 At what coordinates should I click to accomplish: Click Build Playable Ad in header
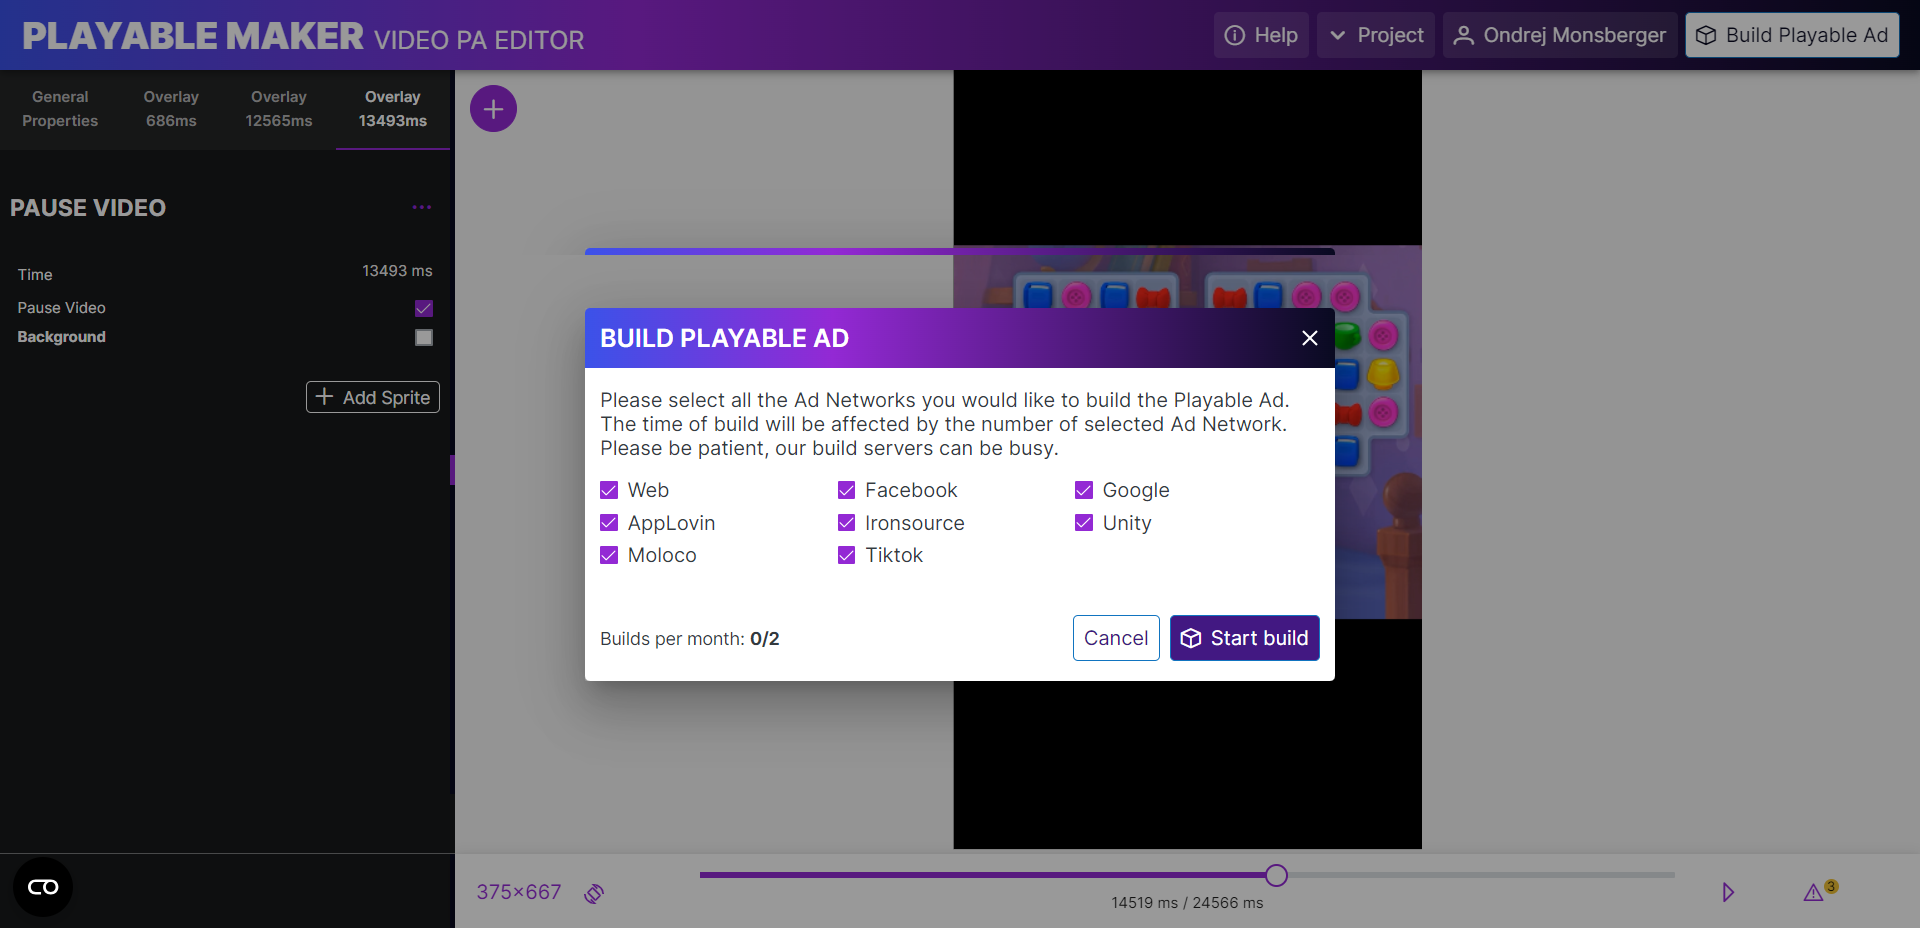[x=1792, y=35]
